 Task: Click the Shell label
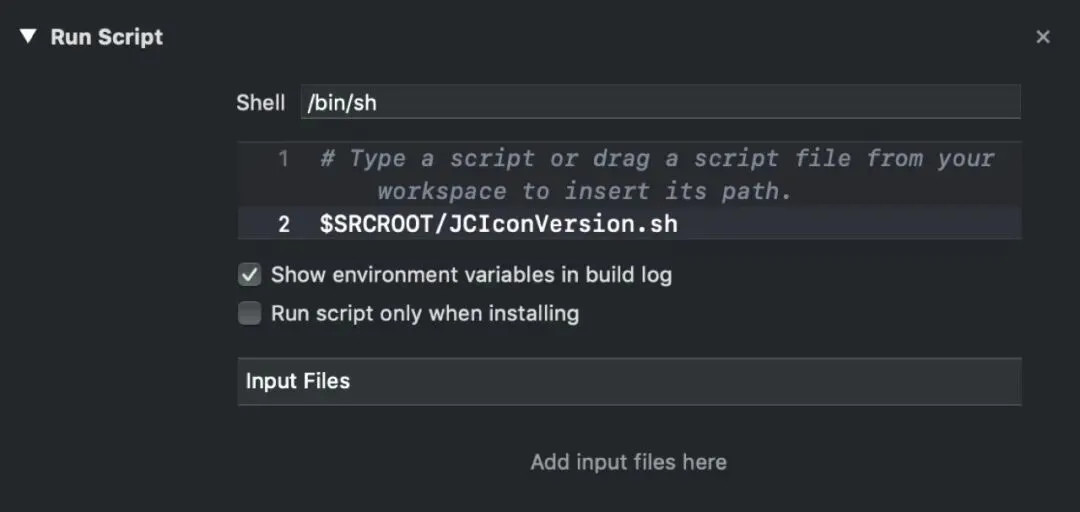pos(260,102)
